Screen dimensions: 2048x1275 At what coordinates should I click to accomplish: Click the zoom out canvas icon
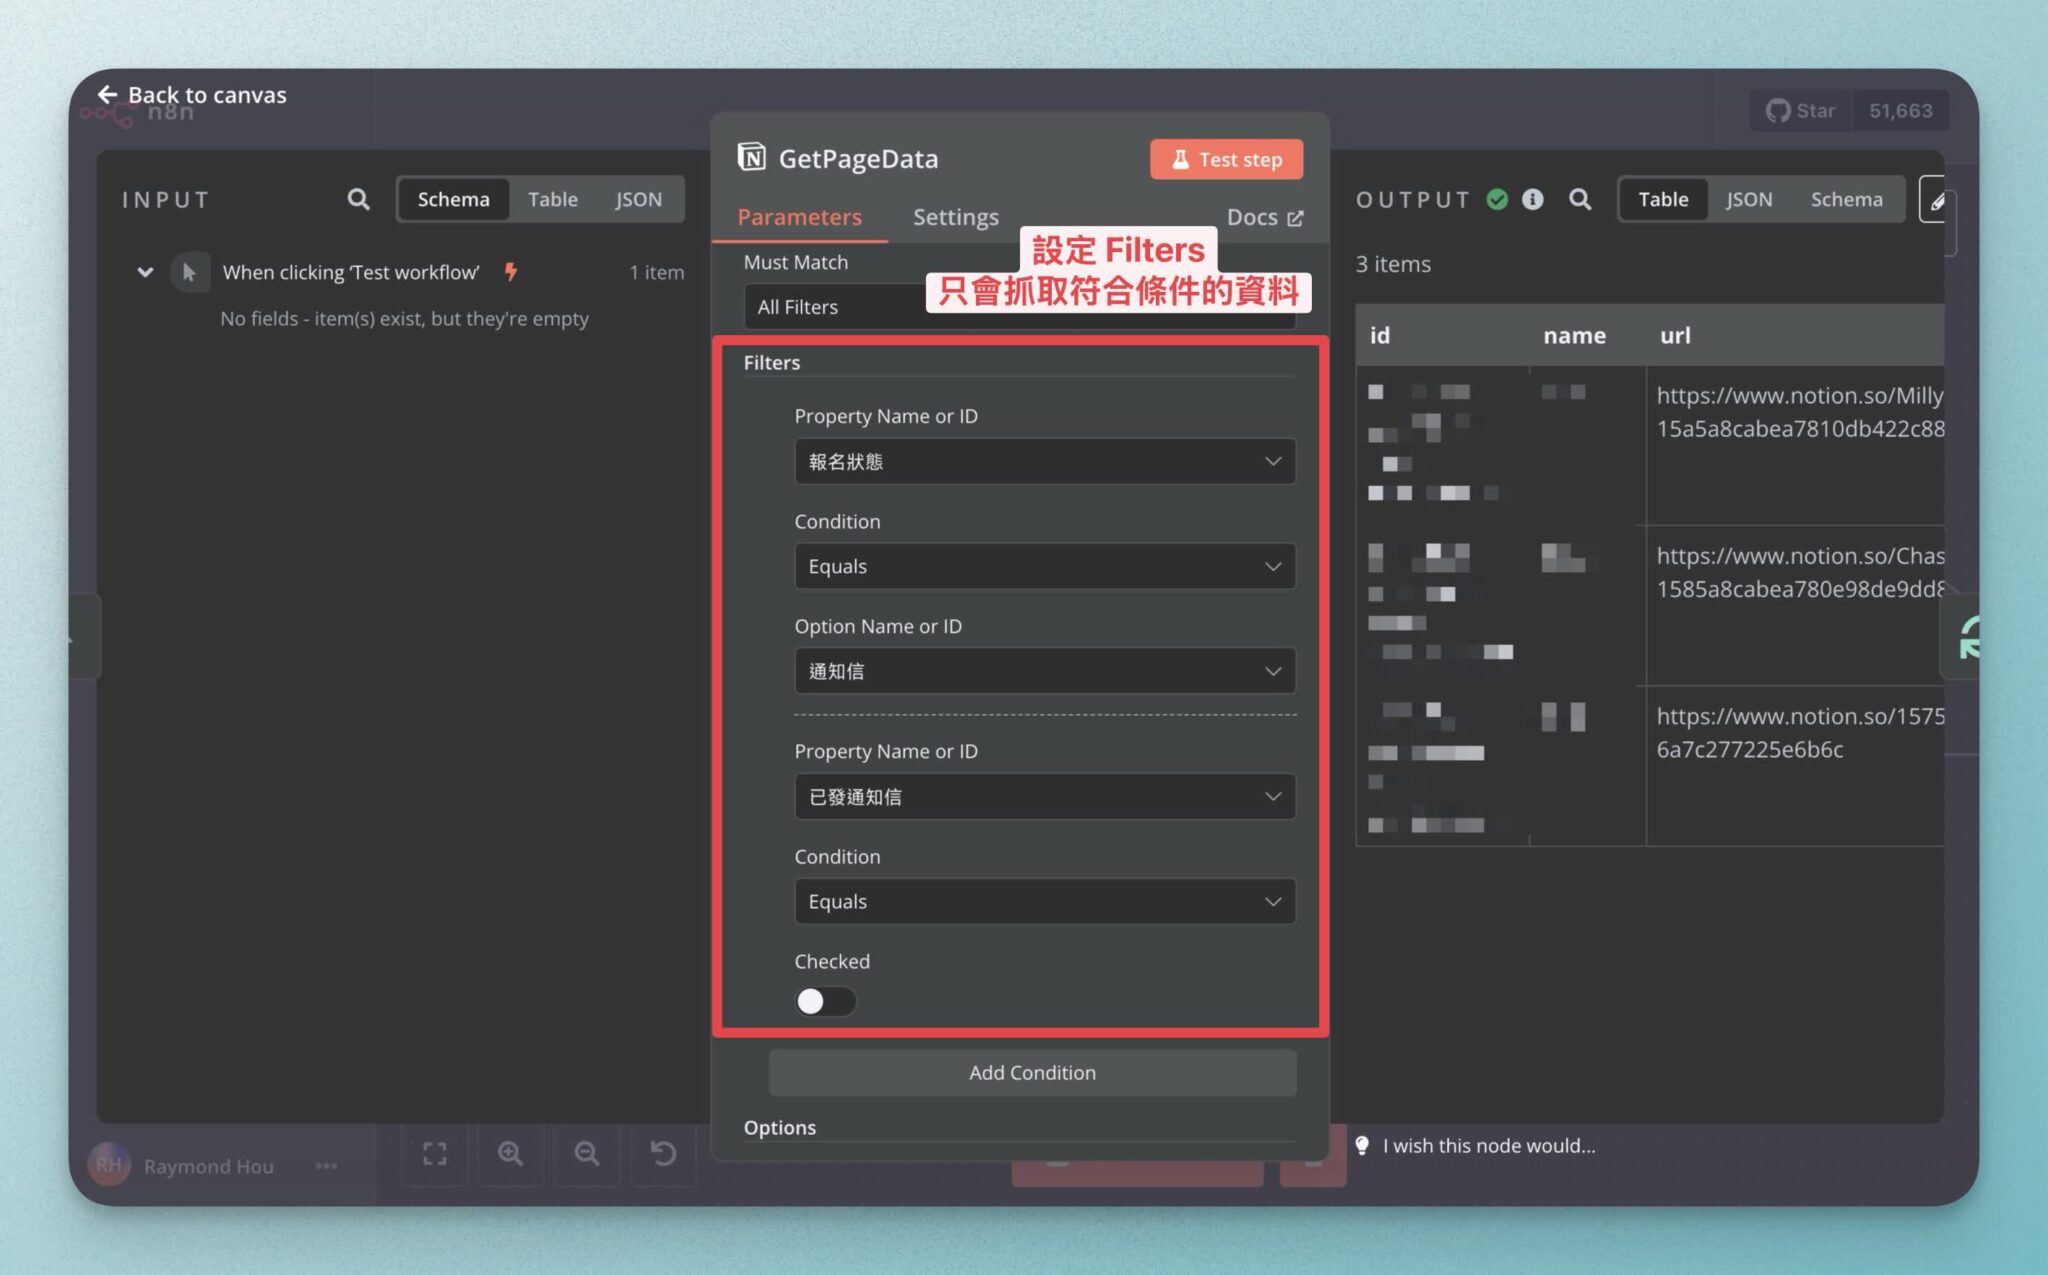587,1154
